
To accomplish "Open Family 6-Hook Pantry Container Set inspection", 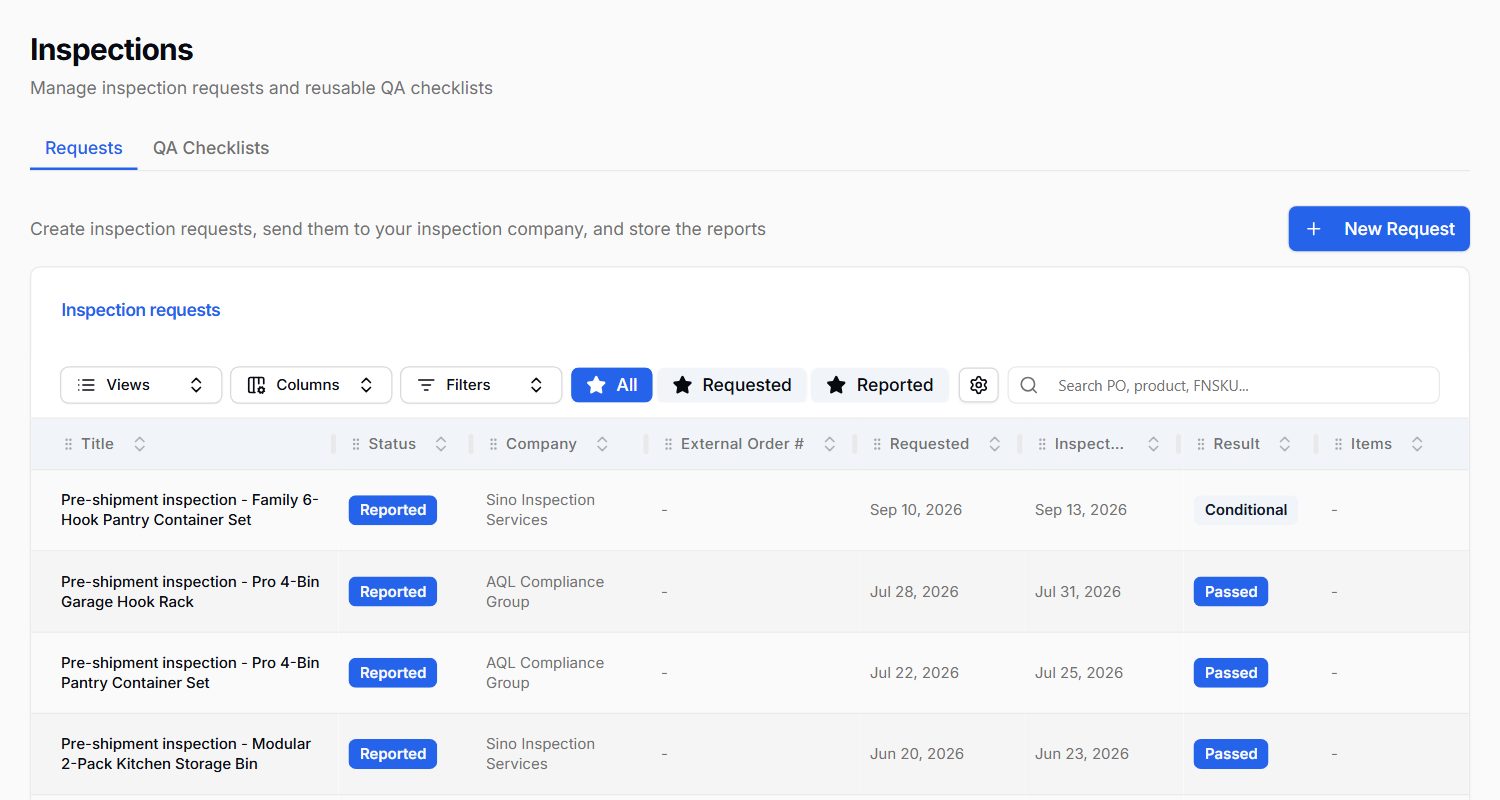I will [190, 510].
